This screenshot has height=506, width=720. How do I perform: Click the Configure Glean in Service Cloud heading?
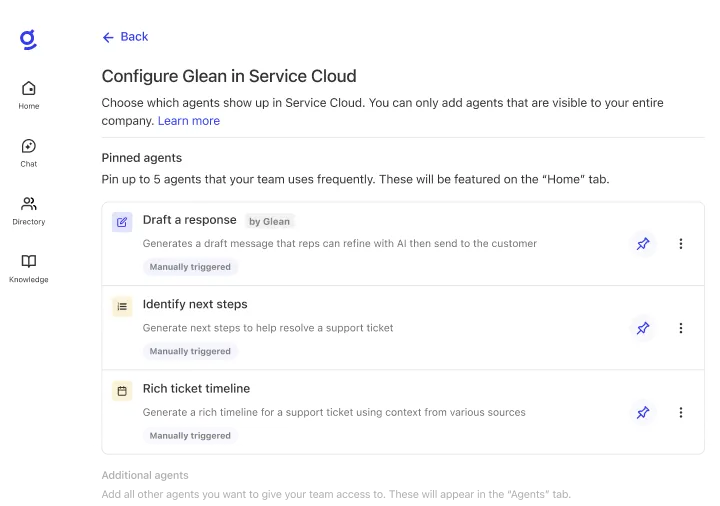coord(229,77)
